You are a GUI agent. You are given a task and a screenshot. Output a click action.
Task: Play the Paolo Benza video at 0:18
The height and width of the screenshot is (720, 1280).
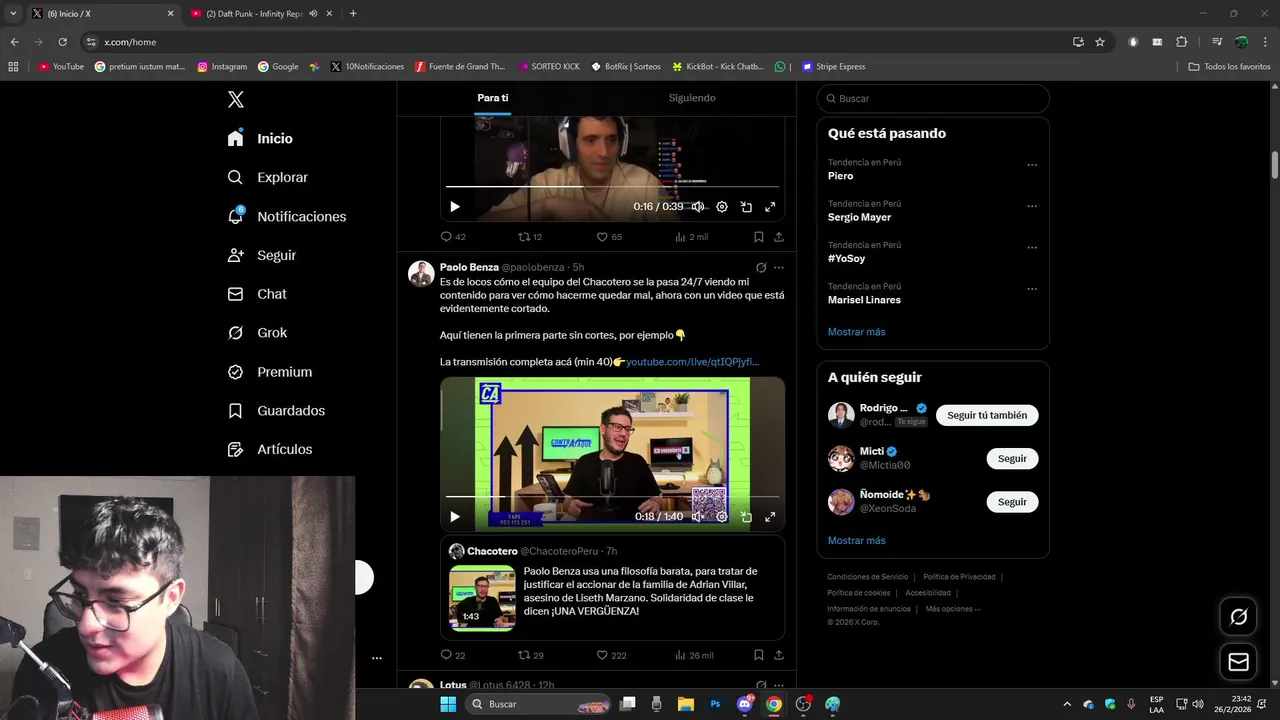coord(454,517)
